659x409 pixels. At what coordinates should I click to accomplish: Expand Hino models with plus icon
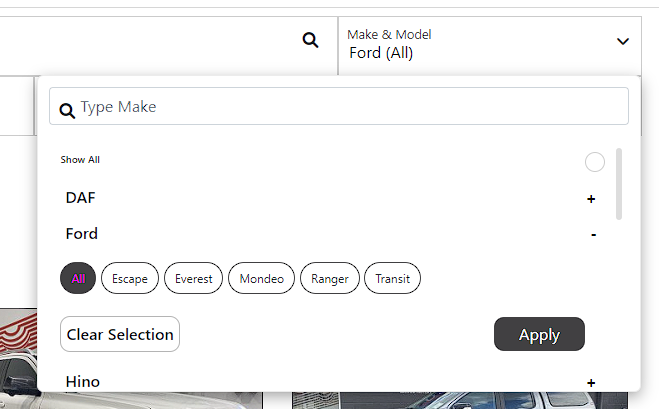[x=591, y=383]
